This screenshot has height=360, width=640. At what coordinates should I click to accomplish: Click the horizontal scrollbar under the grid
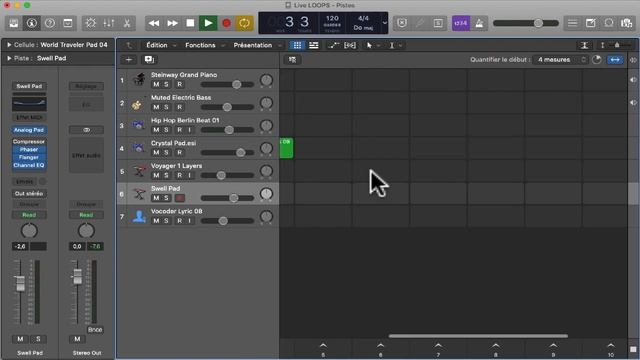pyautogui.click(x=478, y=336)
